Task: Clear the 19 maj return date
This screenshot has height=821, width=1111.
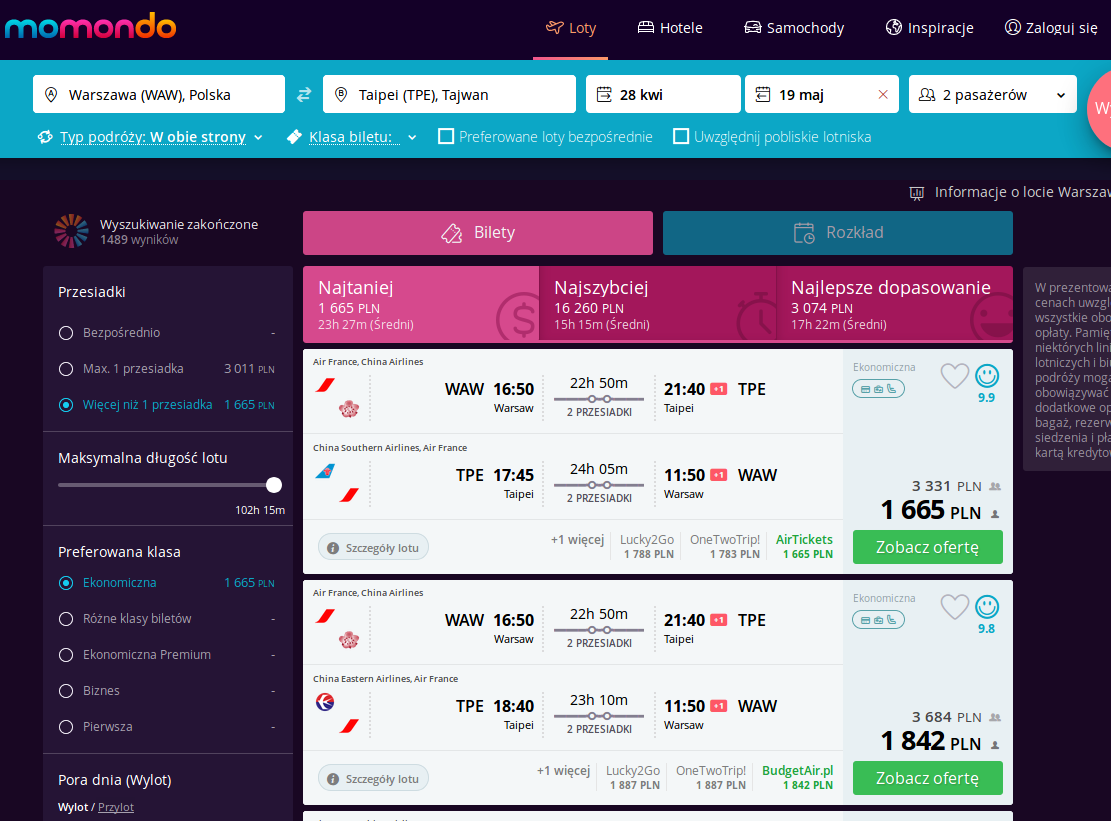Action: [883, 94]
